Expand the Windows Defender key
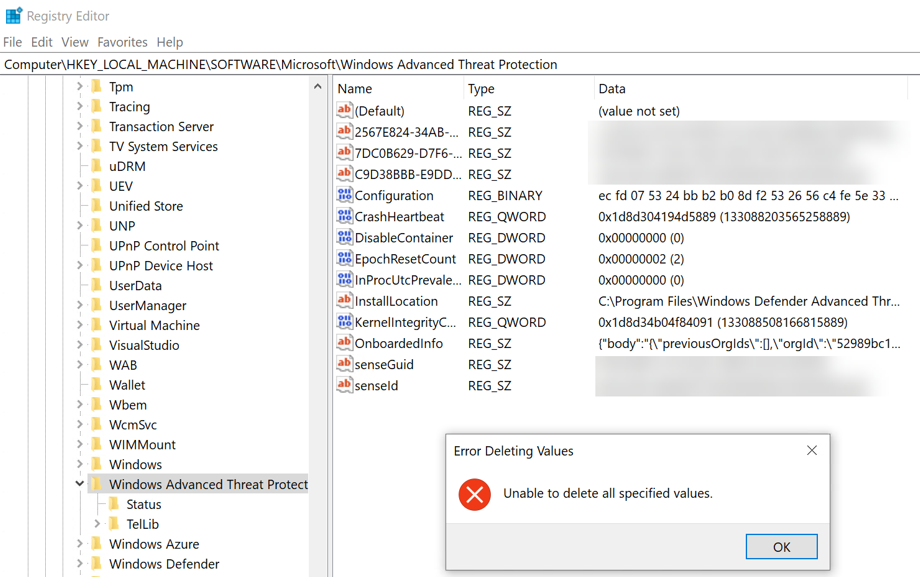This screenshot has width=920, height=577. point(80,563)
